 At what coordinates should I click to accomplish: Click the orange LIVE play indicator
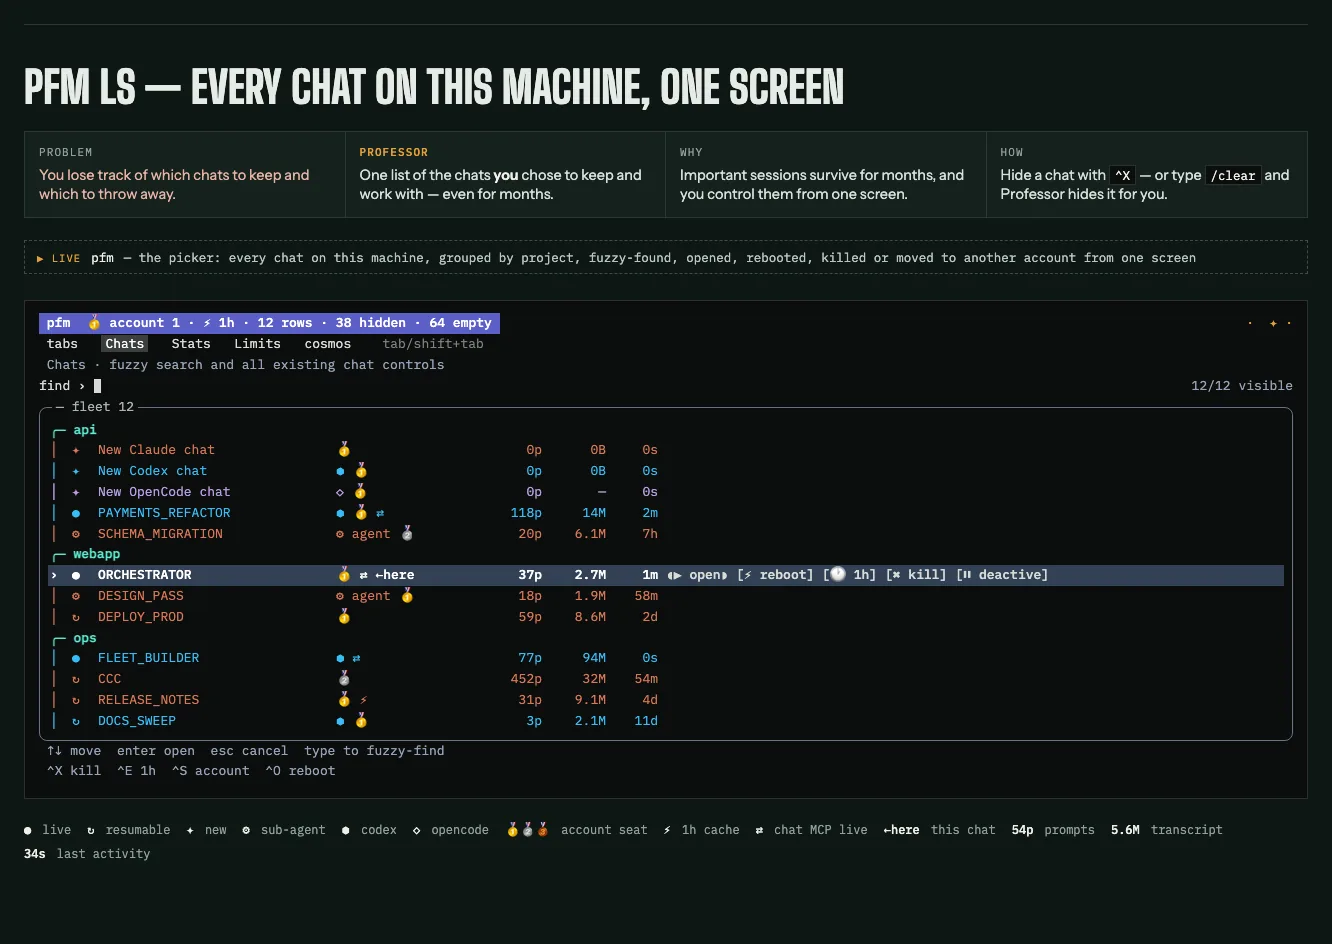58,258
